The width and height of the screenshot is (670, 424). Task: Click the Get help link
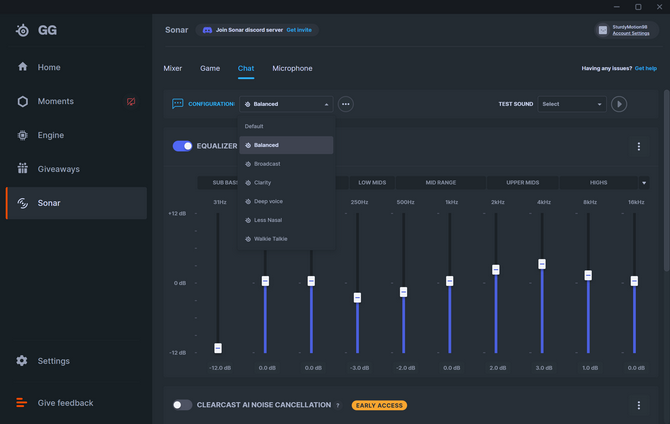coord(646,68)
